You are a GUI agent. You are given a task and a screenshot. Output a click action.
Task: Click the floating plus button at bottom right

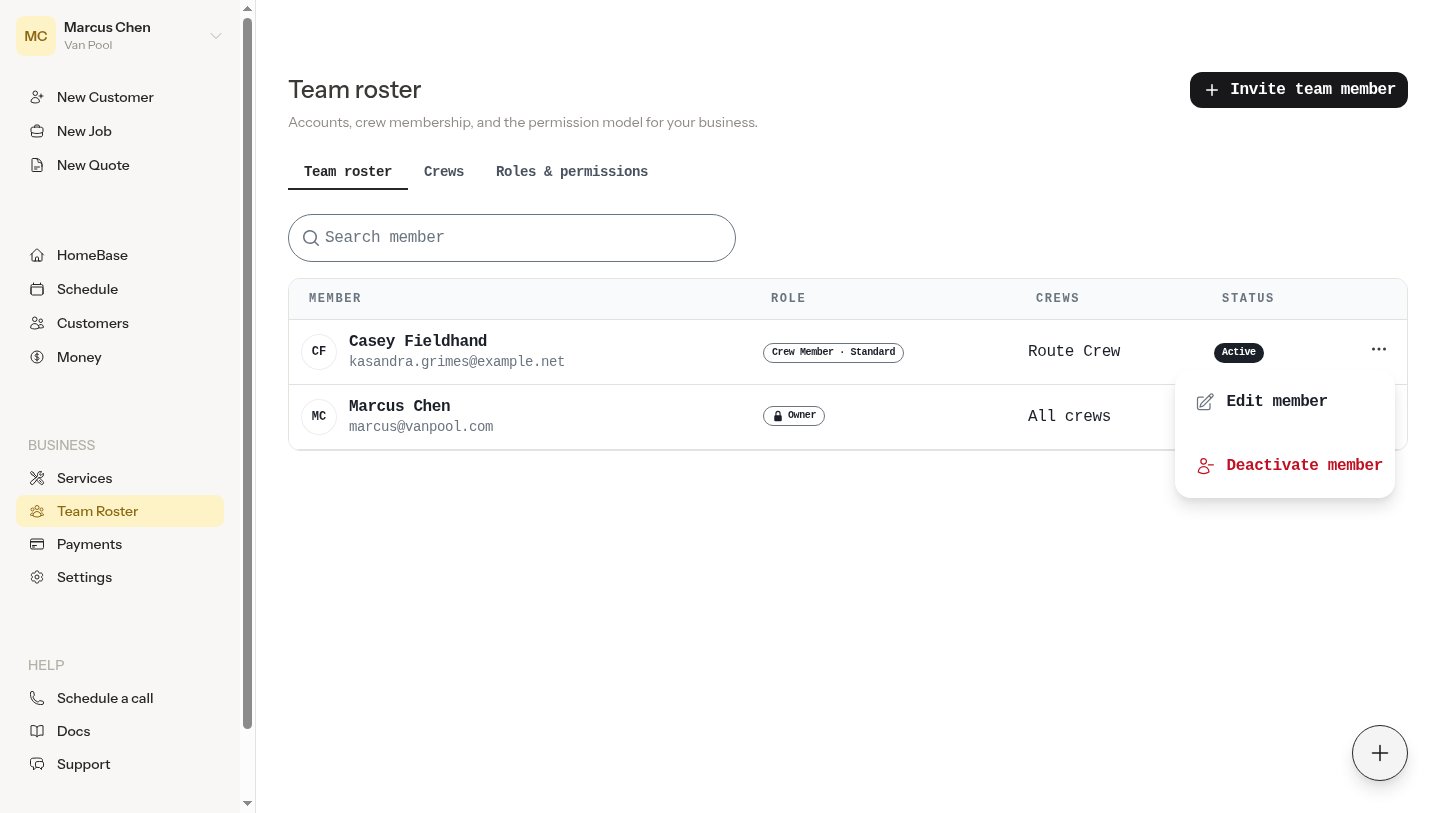tap(1380, 753)
